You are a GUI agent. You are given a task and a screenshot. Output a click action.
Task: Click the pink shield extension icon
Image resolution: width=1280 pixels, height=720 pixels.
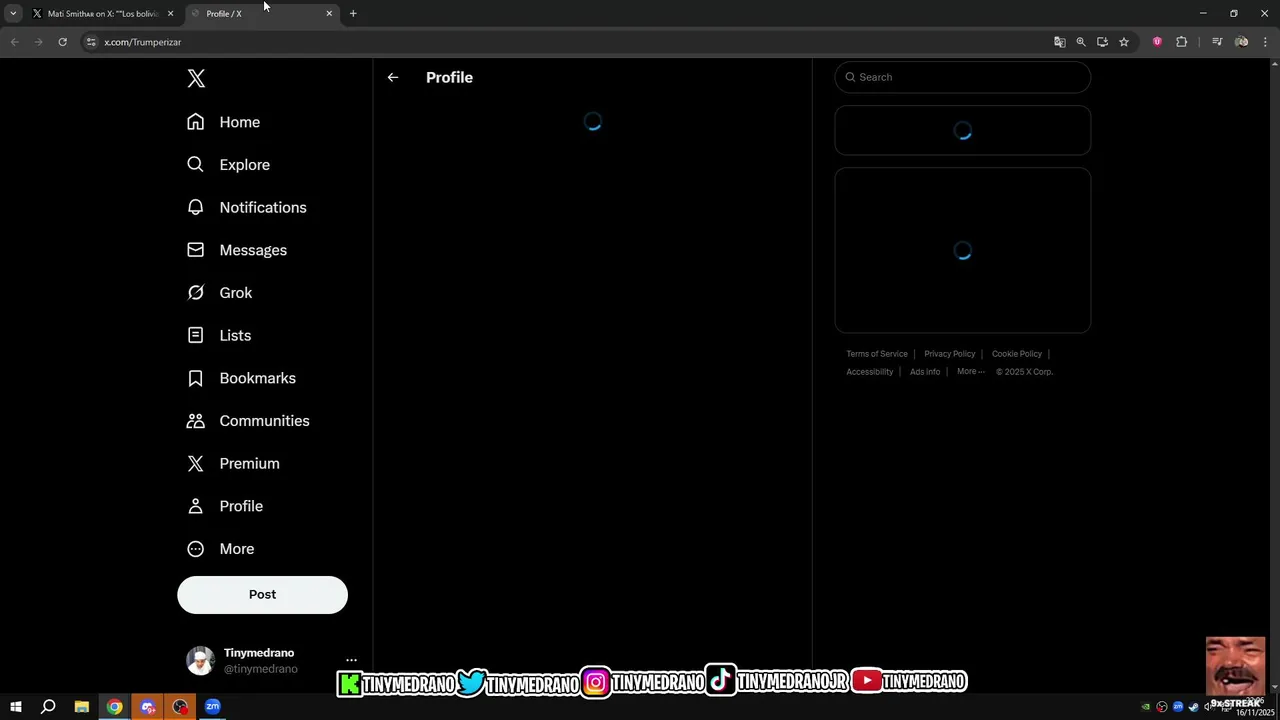pos(1157,42)
